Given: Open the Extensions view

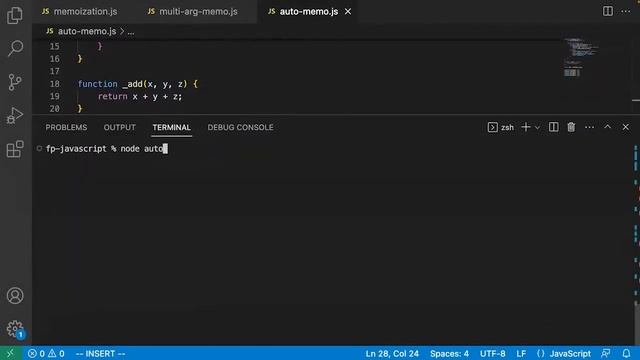Looking at the screenshot, I should 15,149.
